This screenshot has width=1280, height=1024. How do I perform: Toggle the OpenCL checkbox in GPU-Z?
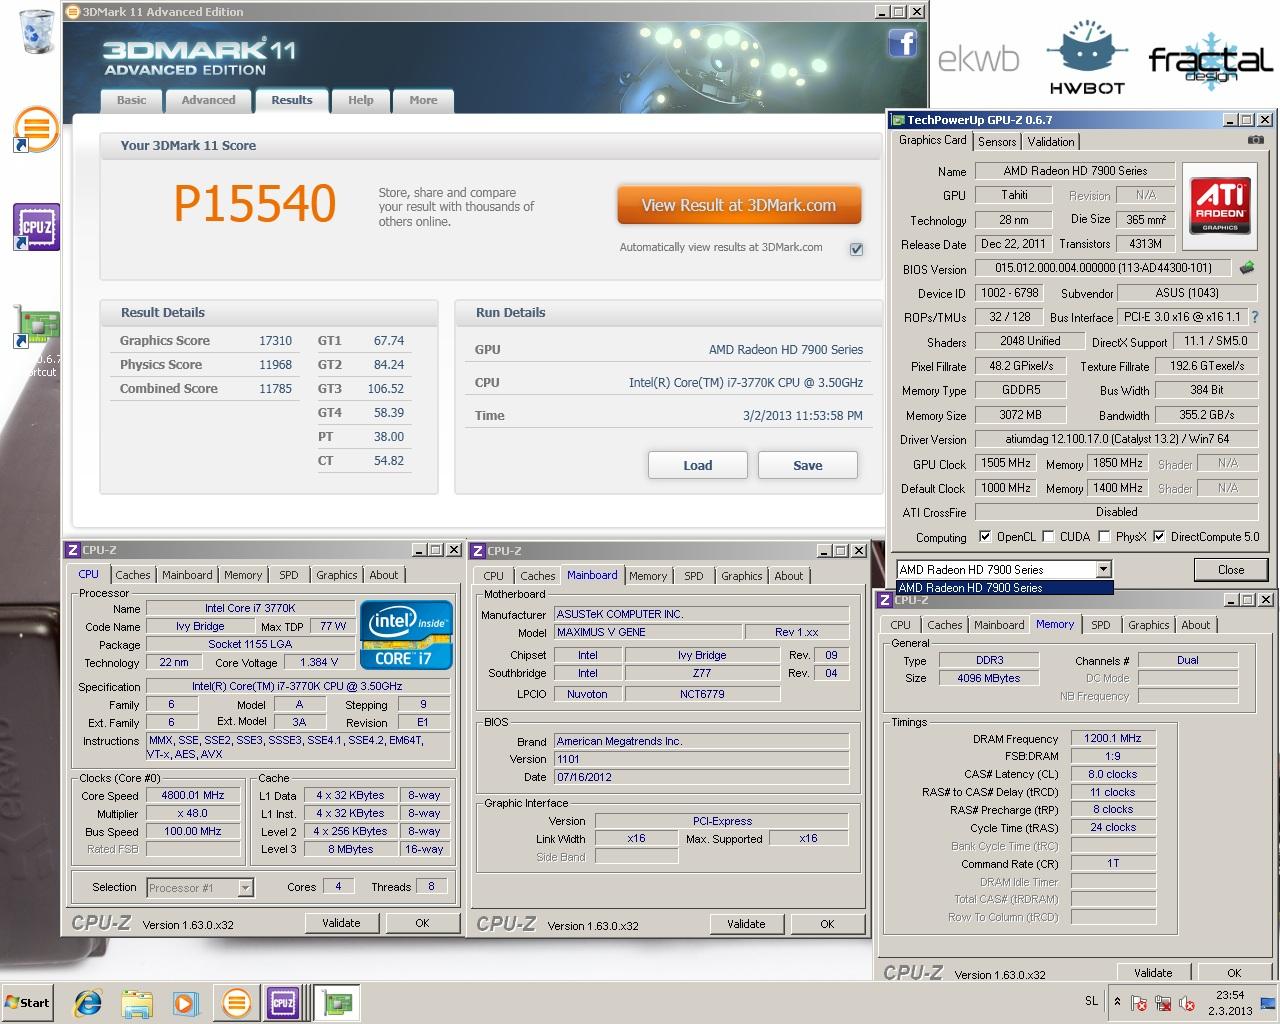[985, 536]
